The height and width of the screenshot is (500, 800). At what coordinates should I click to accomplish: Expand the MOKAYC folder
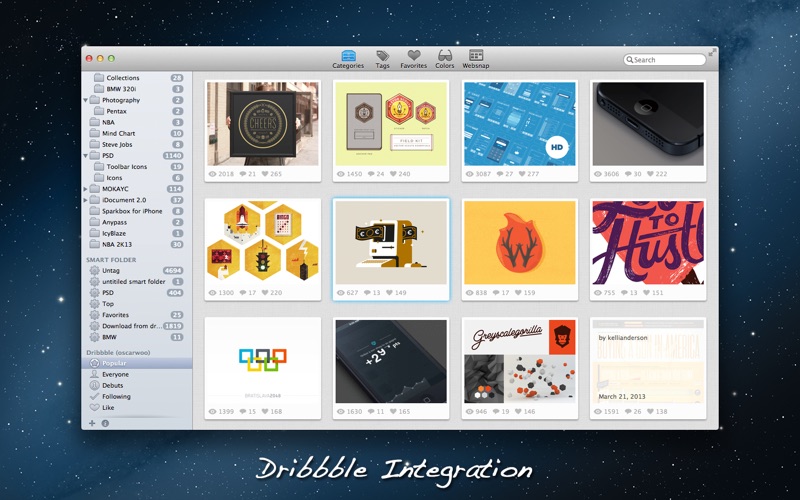click(86, 189)
